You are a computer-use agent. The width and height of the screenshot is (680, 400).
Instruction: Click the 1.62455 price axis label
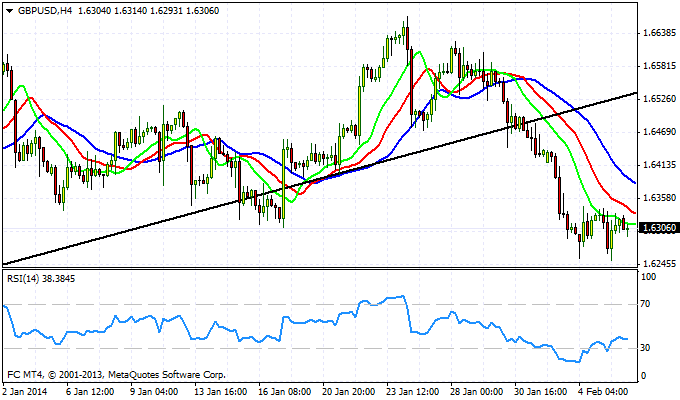click(x=658, y=264)
